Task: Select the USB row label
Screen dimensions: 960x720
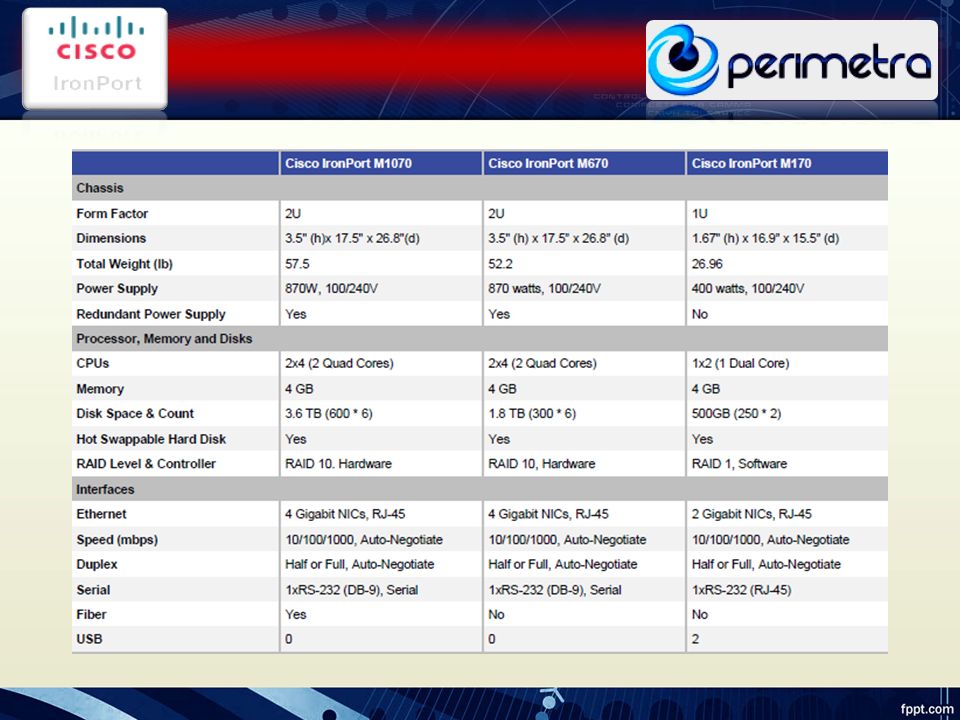Action: [89, 639]
